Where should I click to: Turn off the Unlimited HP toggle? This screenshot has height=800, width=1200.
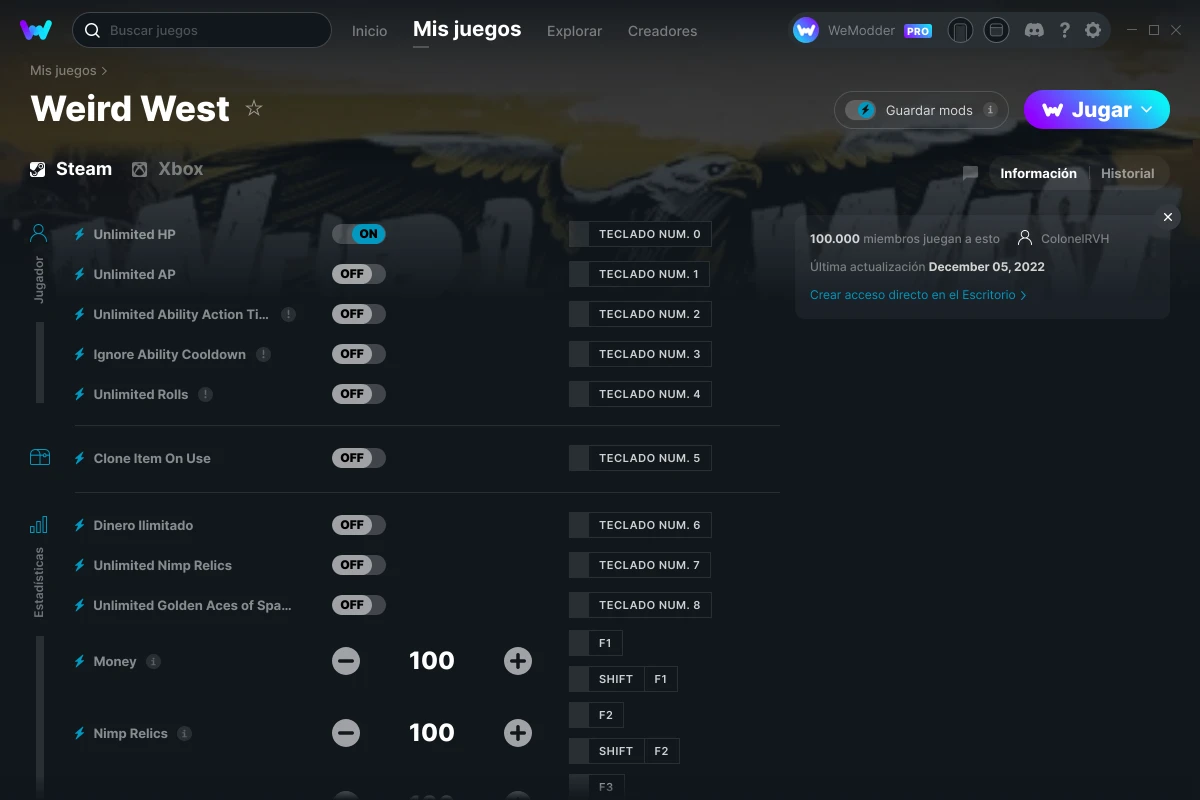coord(359,234)
